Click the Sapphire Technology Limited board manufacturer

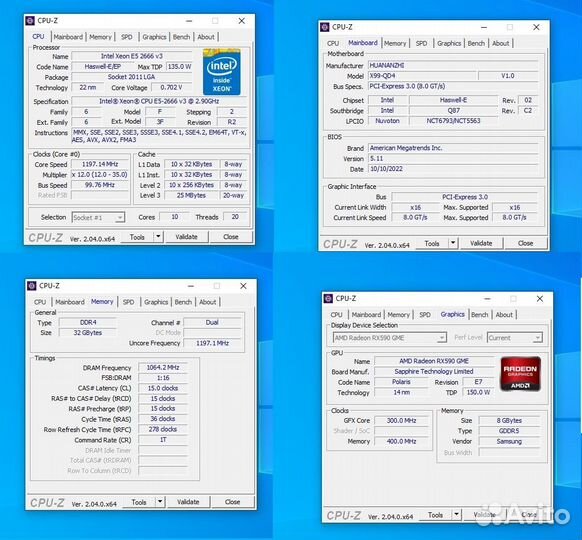pos(434,371)
